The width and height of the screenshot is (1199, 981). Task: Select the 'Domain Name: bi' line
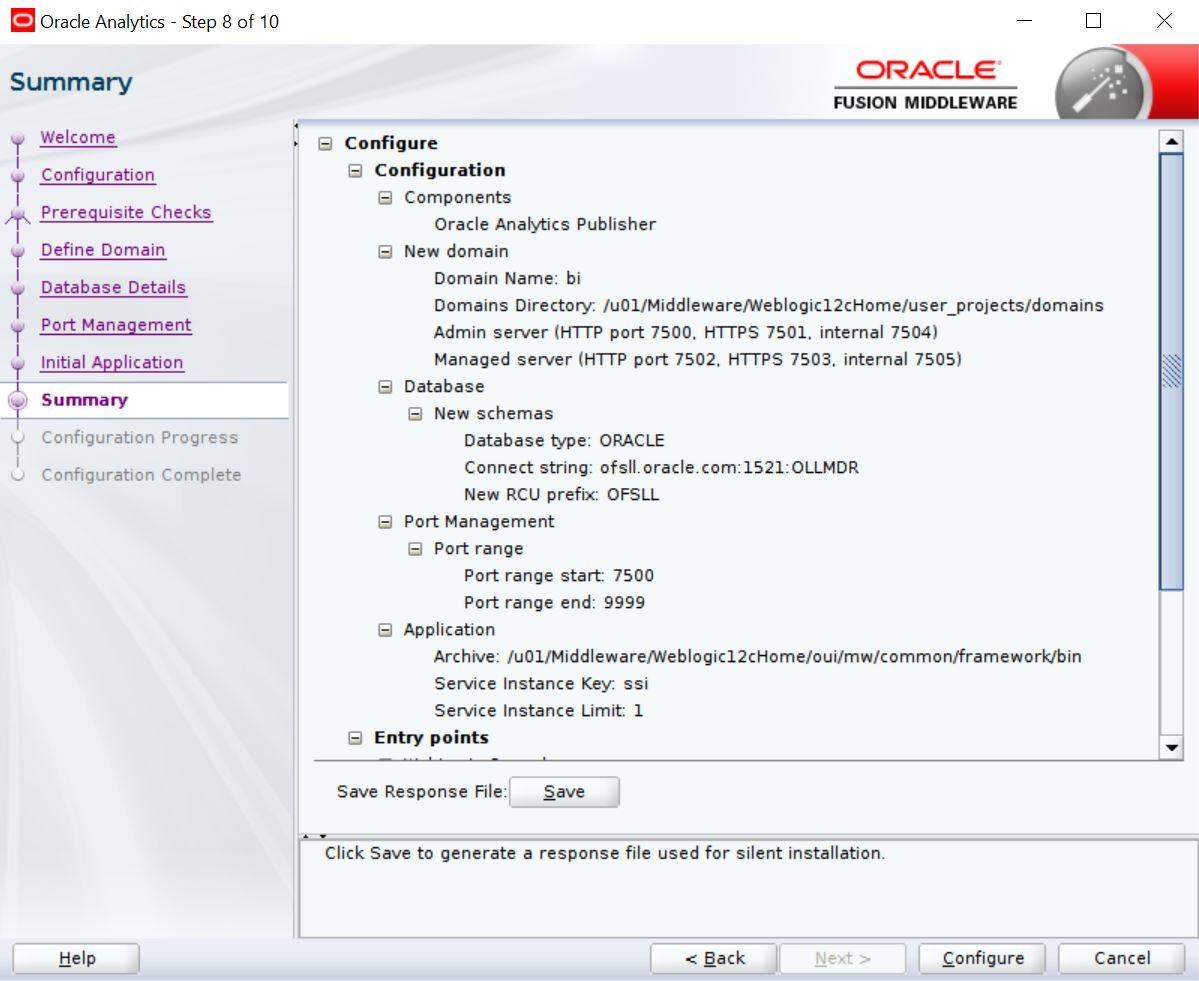pyautogui.click(x=508, y=278)
